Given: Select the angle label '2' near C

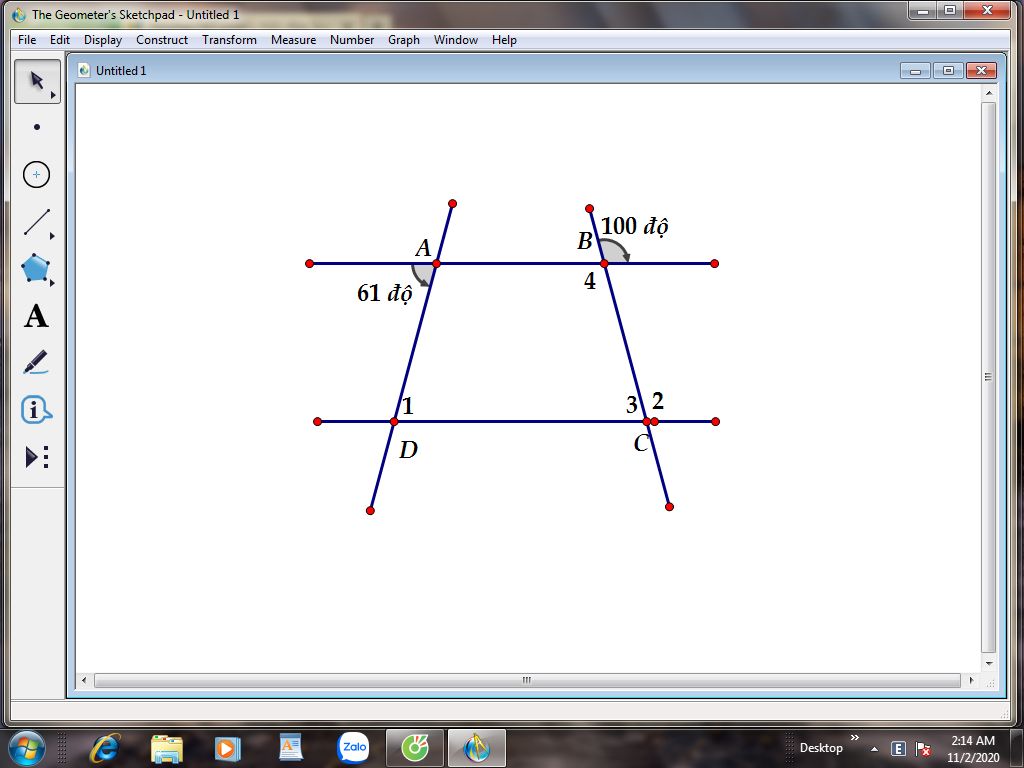Looking at the screenshot, I should 658,400.
